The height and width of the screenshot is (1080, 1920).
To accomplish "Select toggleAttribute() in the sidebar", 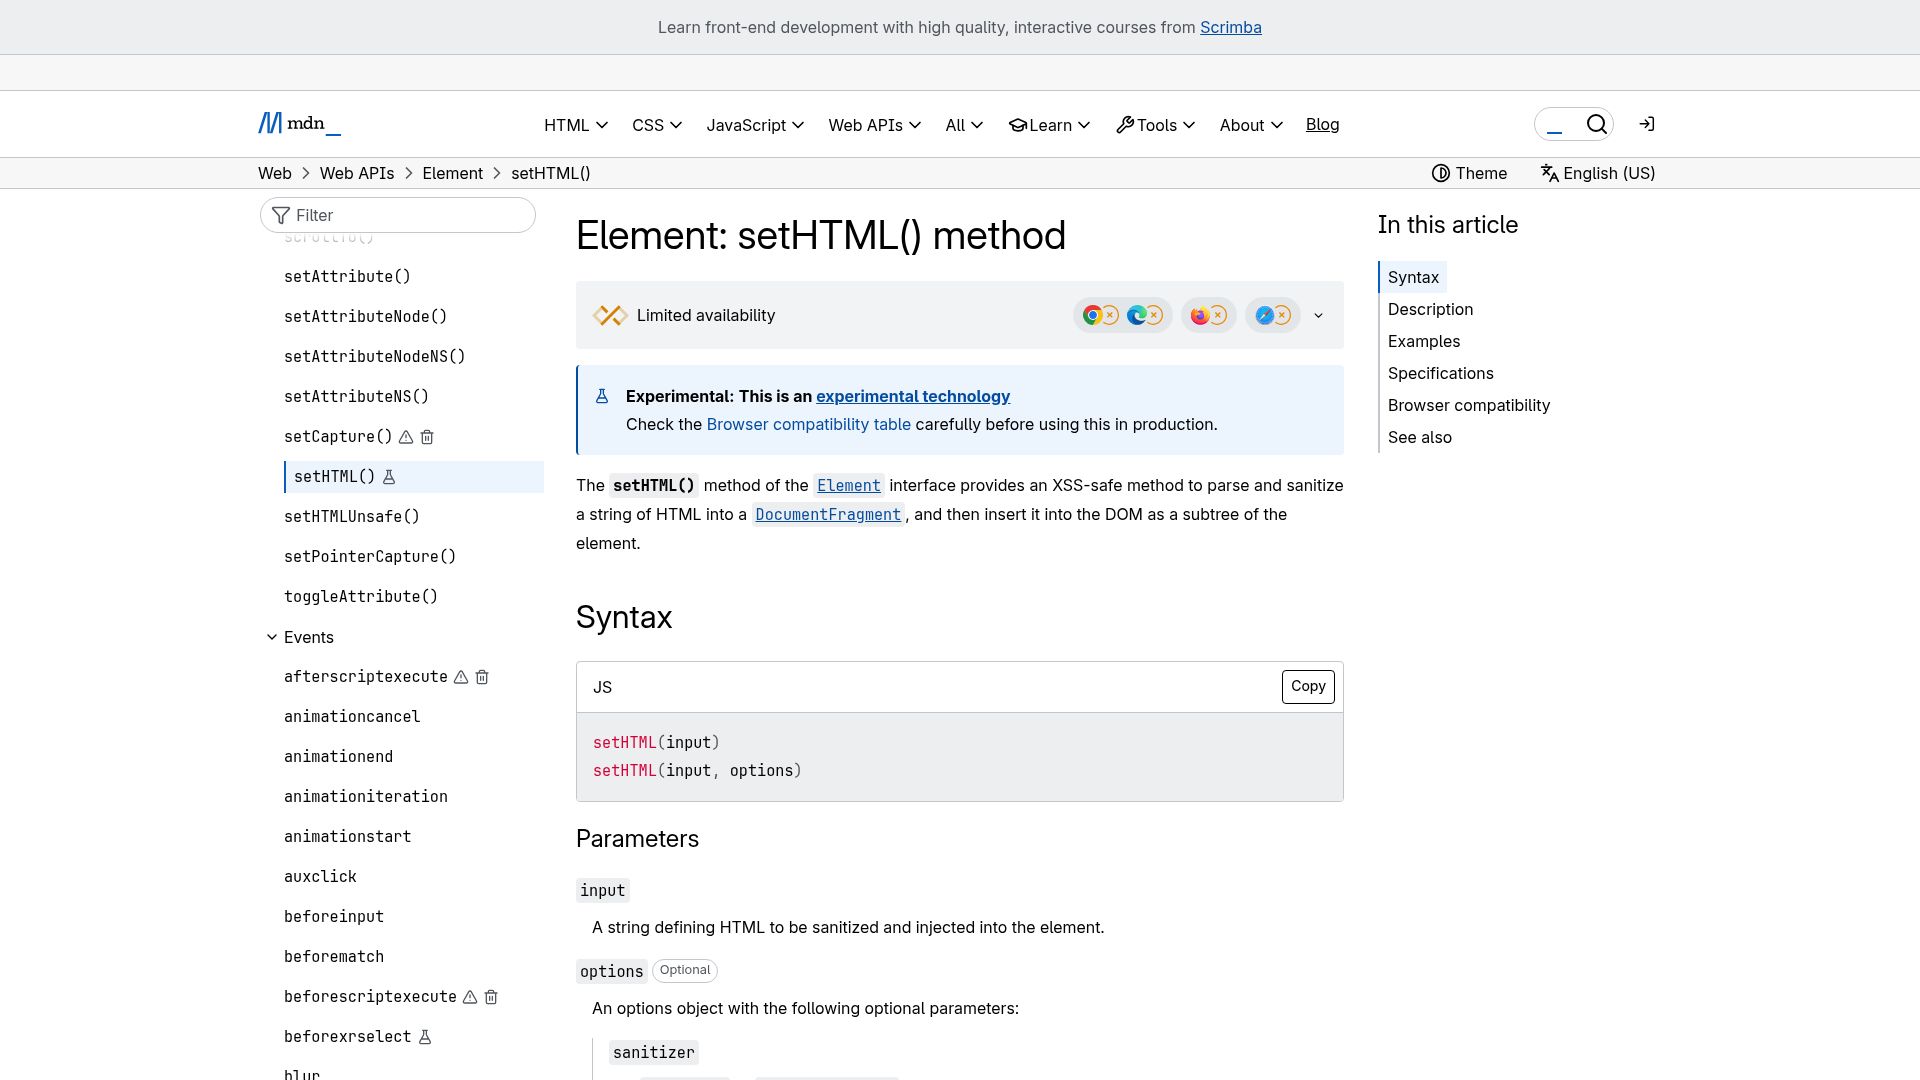I will 361,597.
